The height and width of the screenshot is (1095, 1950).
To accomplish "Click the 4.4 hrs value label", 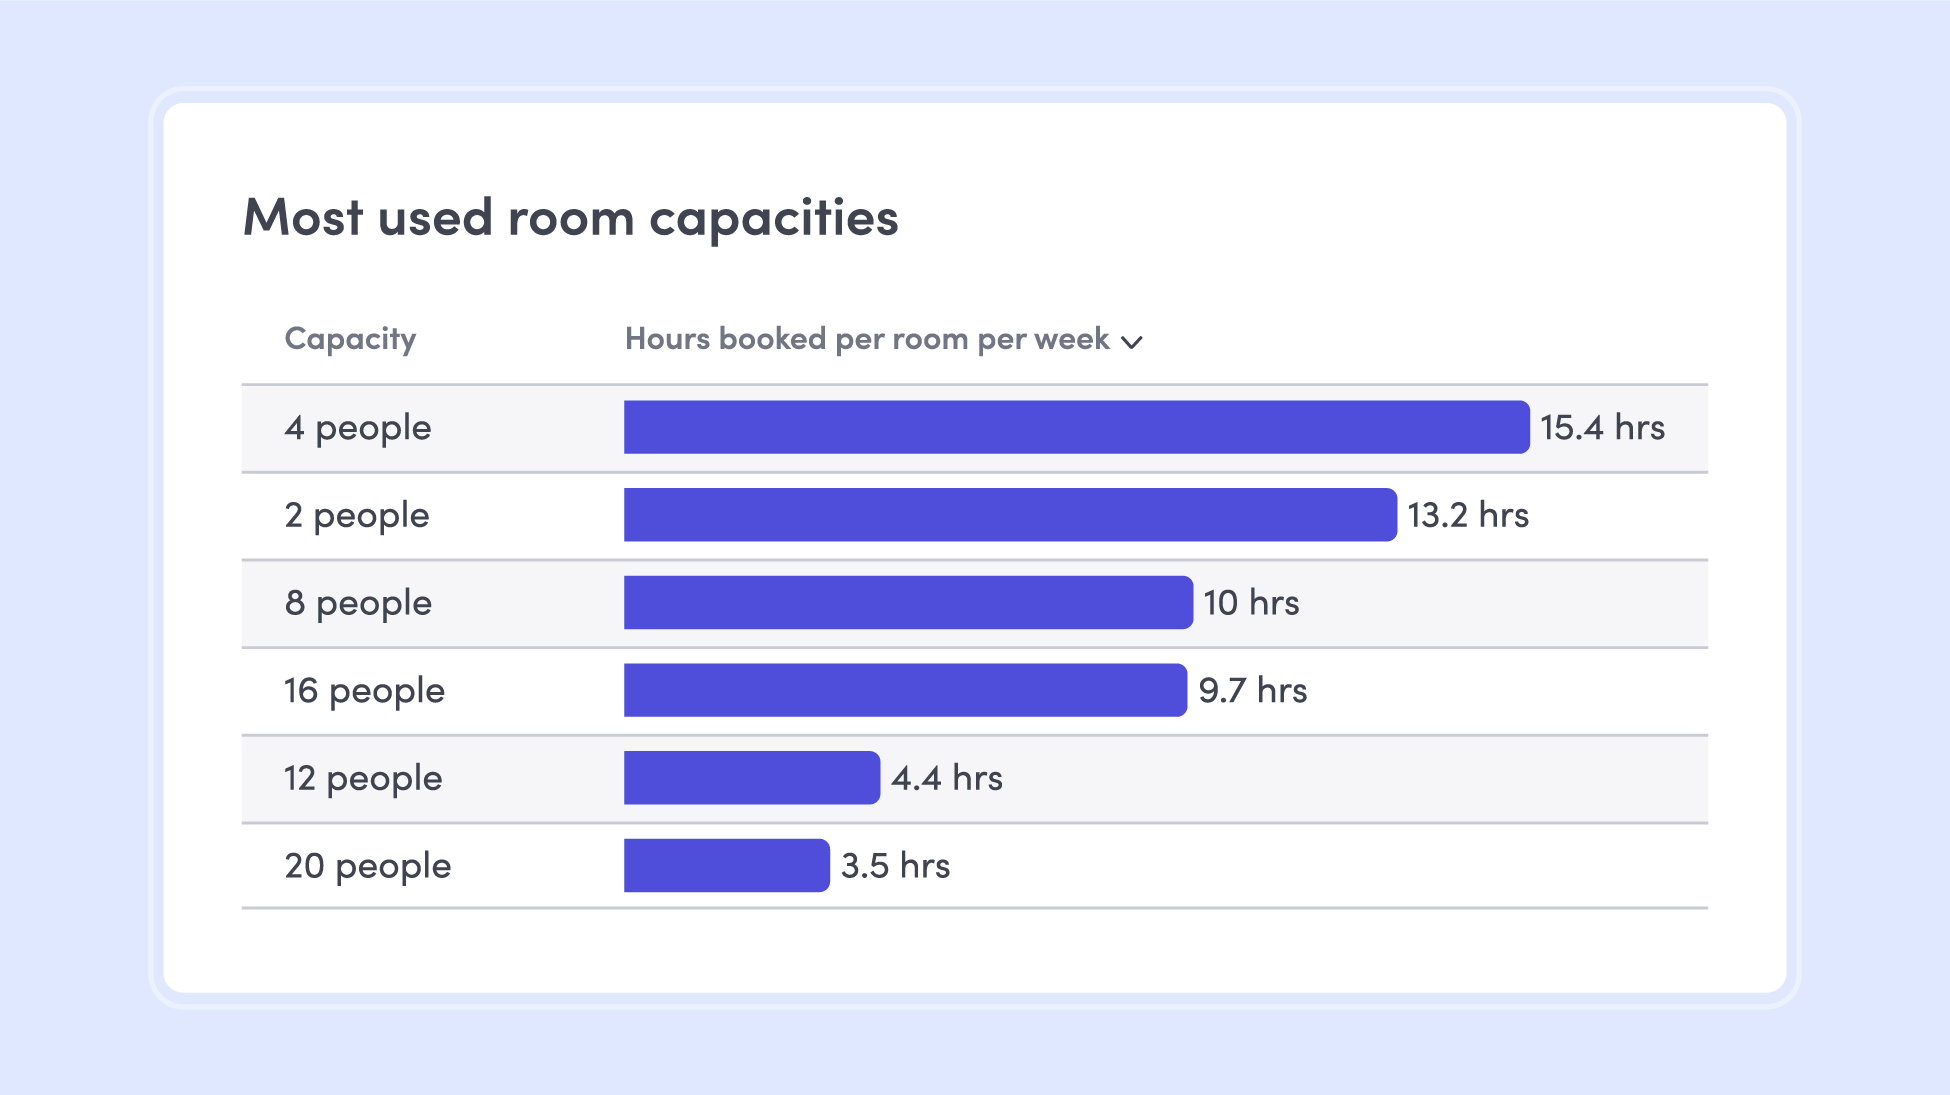I will click(x=946, y=778).
